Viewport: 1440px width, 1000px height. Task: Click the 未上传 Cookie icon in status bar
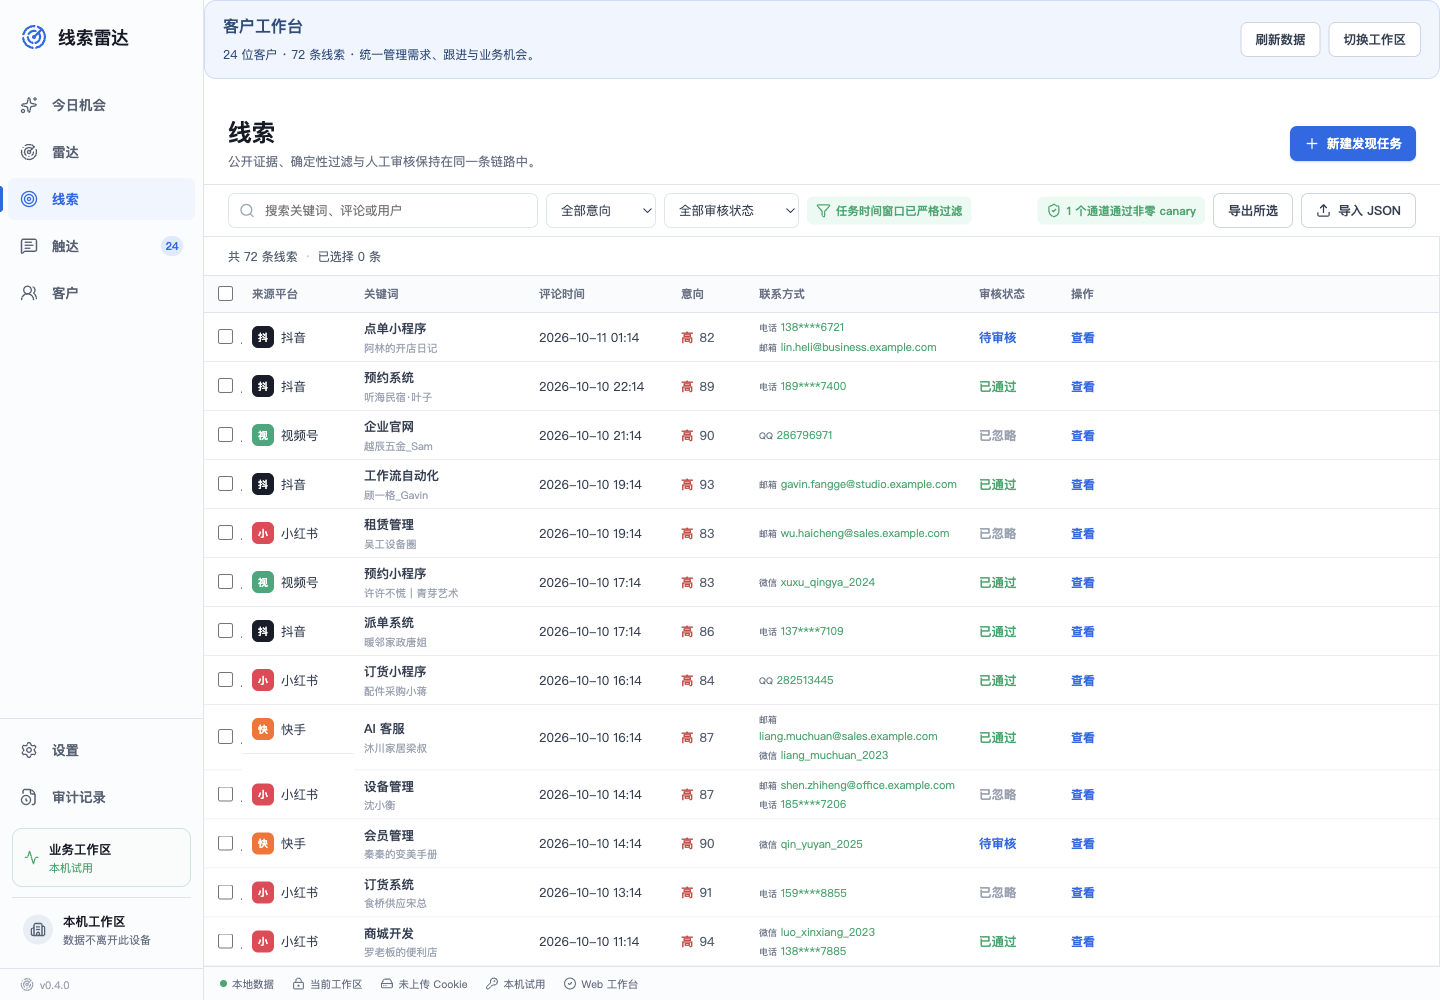click(387, 984)
